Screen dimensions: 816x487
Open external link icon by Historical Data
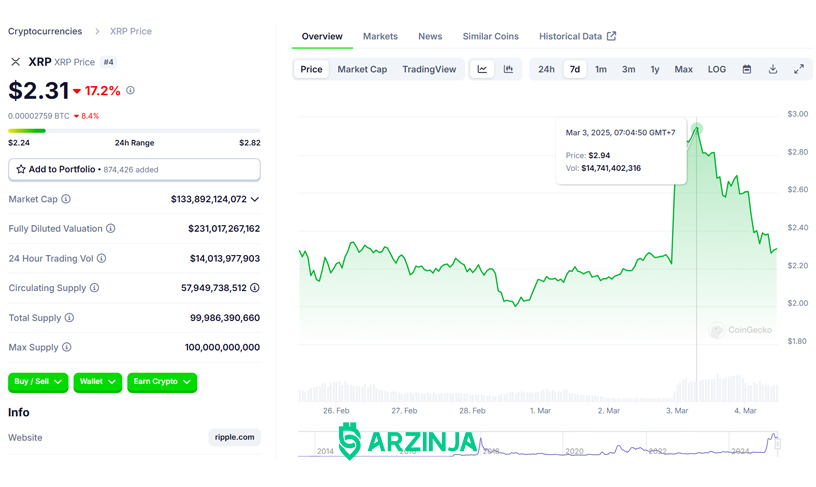[611, 36]
